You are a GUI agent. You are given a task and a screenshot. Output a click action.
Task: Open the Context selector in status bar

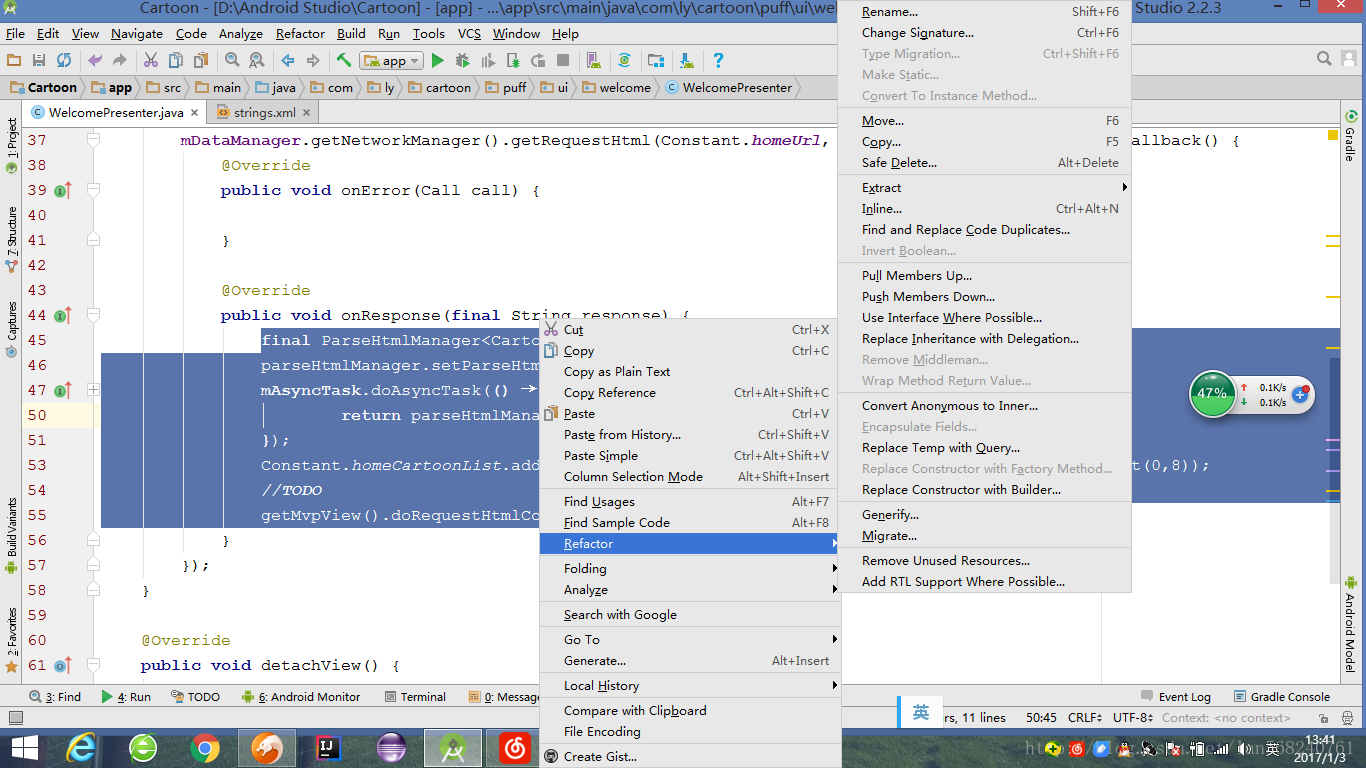pos(1227,717)
